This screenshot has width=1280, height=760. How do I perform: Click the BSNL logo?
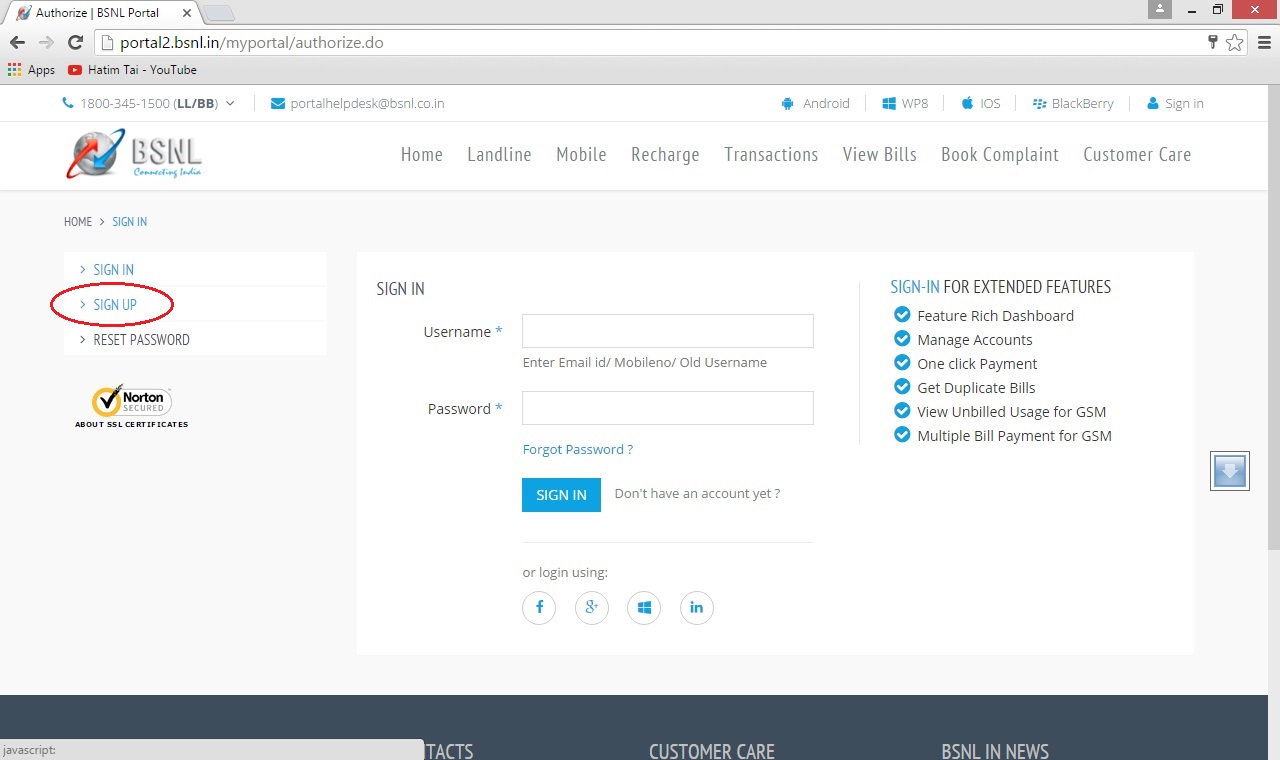pyautogui.click(x=134, y=154)
